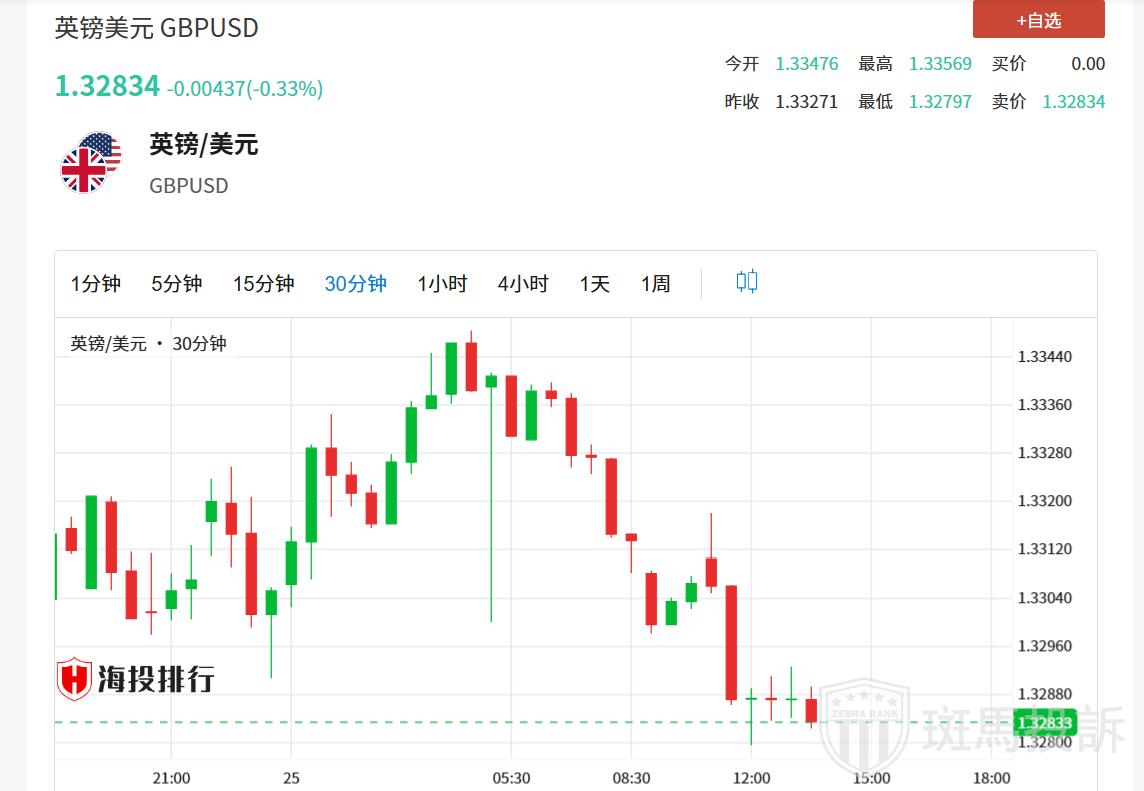Viewport: 1144px width, 791px height.
Task: Add GBPUSD with the +自选 button
Action: (1038, 20)
